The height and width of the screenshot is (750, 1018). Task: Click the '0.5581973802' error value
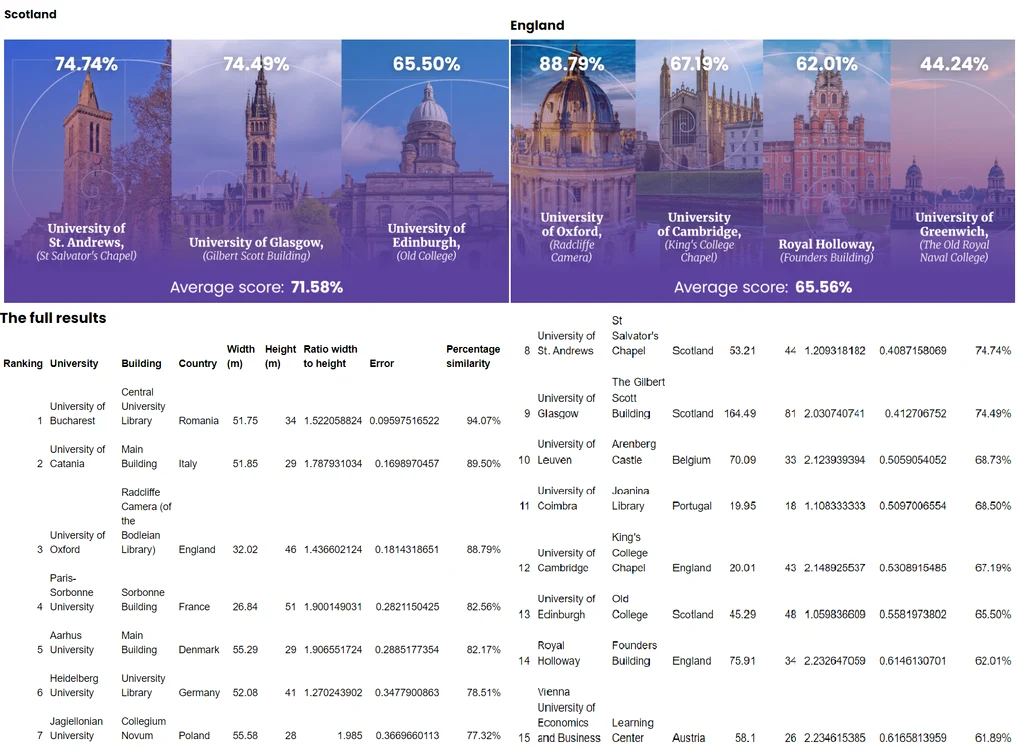(913, 614)
